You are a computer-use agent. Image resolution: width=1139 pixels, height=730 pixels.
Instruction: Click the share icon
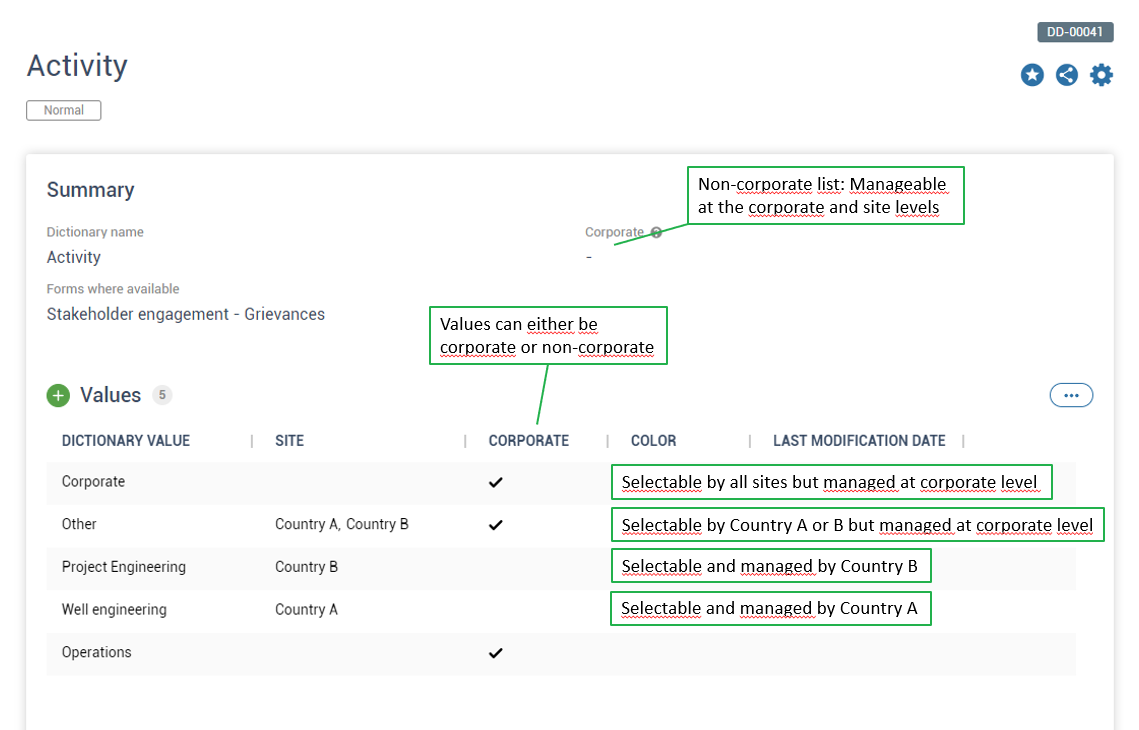(x=1067, y=75)
